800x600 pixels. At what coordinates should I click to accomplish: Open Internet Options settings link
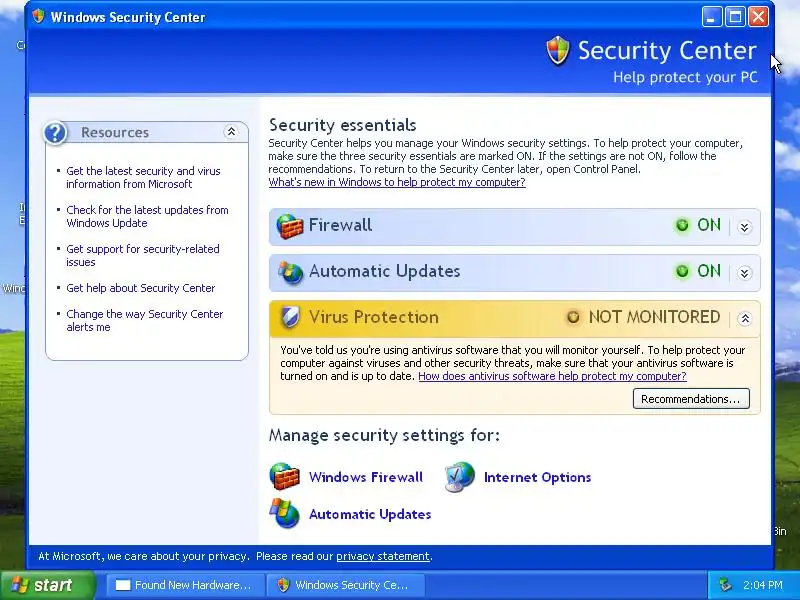tap(537, 477)
